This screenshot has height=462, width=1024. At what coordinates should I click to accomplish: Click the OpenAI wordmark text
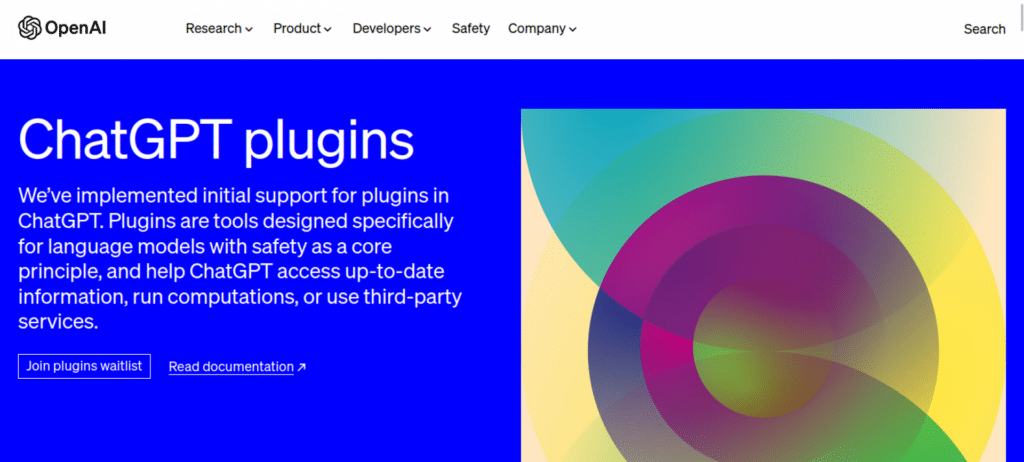pos(75,29)
